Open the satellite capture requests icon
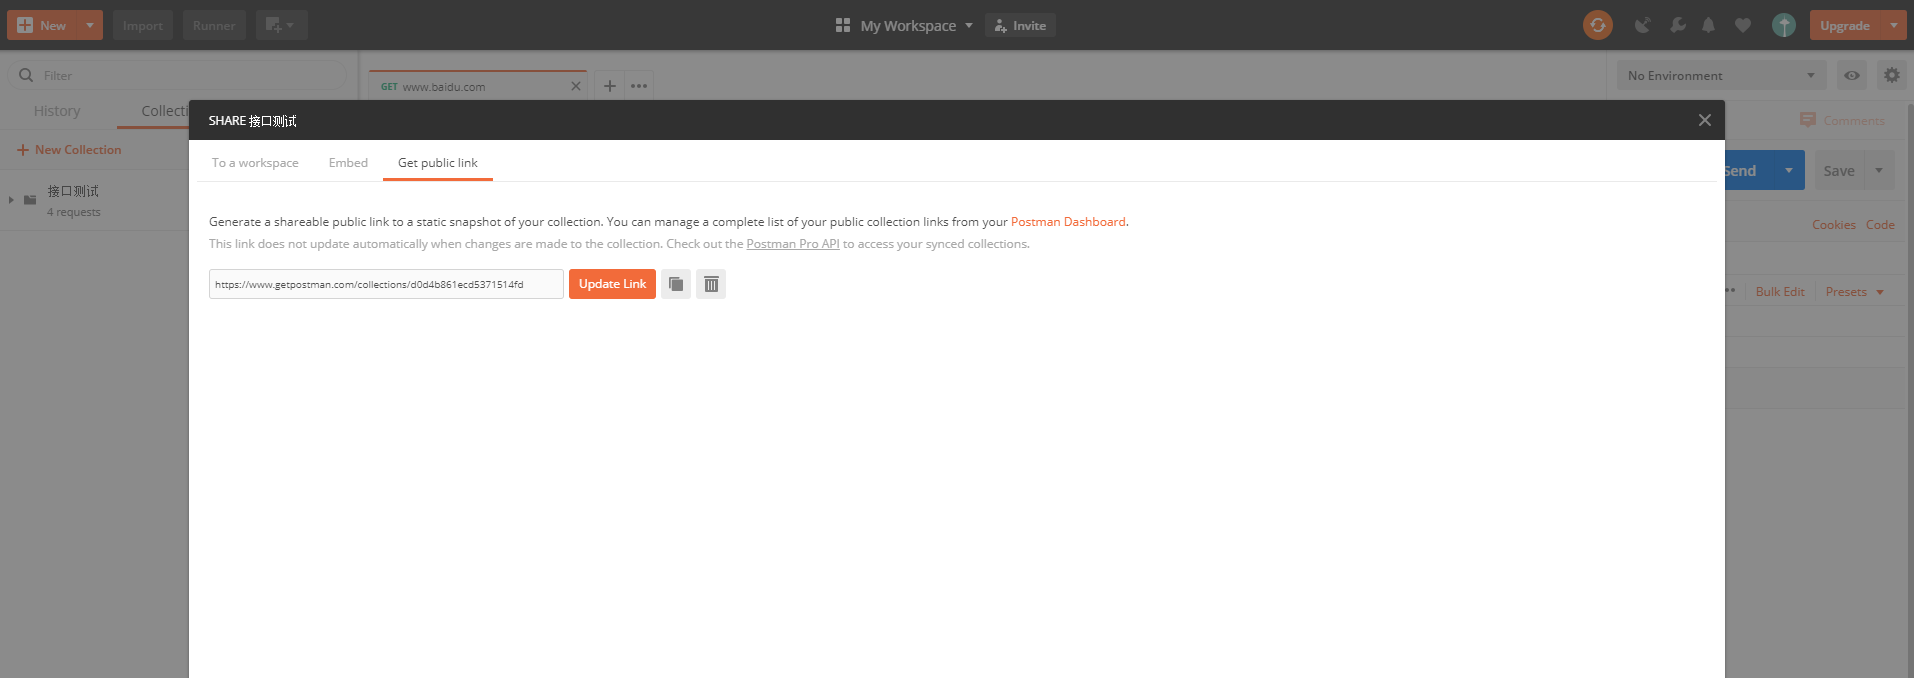 [x=1642, y=25]
